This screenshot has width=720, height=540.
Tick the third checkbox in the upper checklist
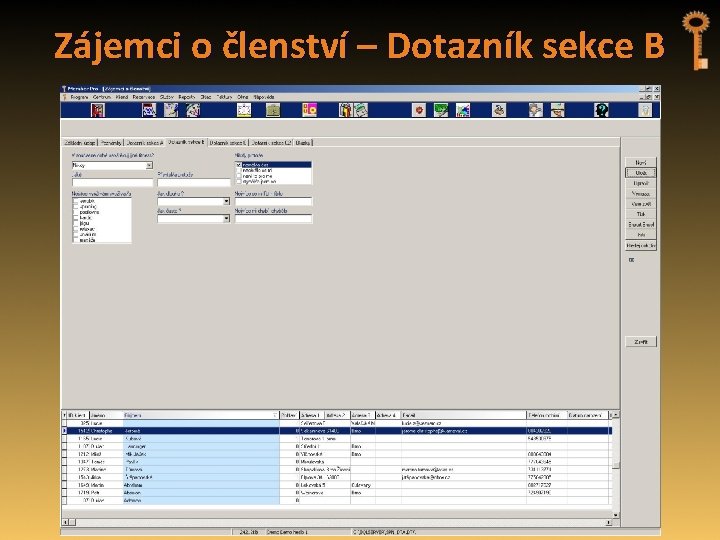click(239, 176)
